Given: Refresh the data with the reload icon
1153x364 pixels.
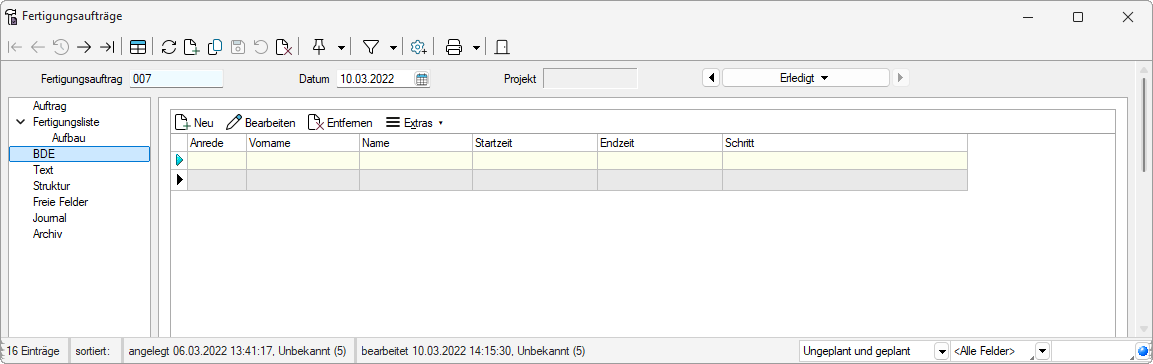Looking at the screenshot, I should [168, 47].
